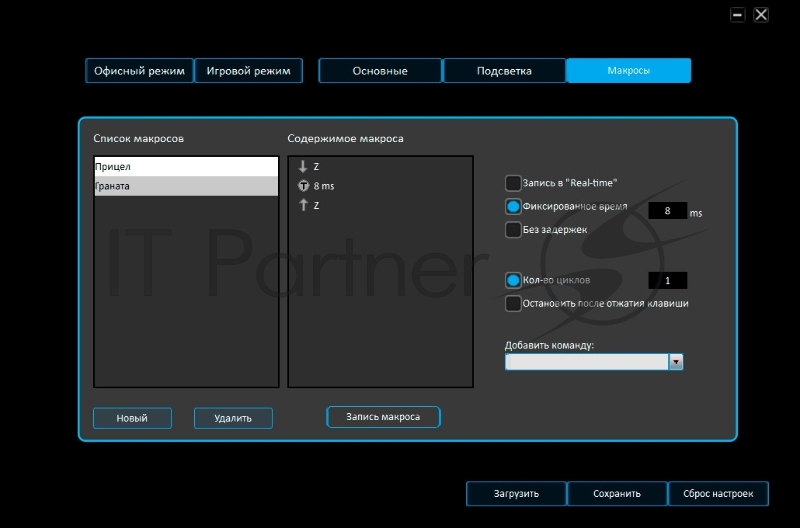800x528 pixels.
Task: Check the "Без задержек" option
Action: 513,230
